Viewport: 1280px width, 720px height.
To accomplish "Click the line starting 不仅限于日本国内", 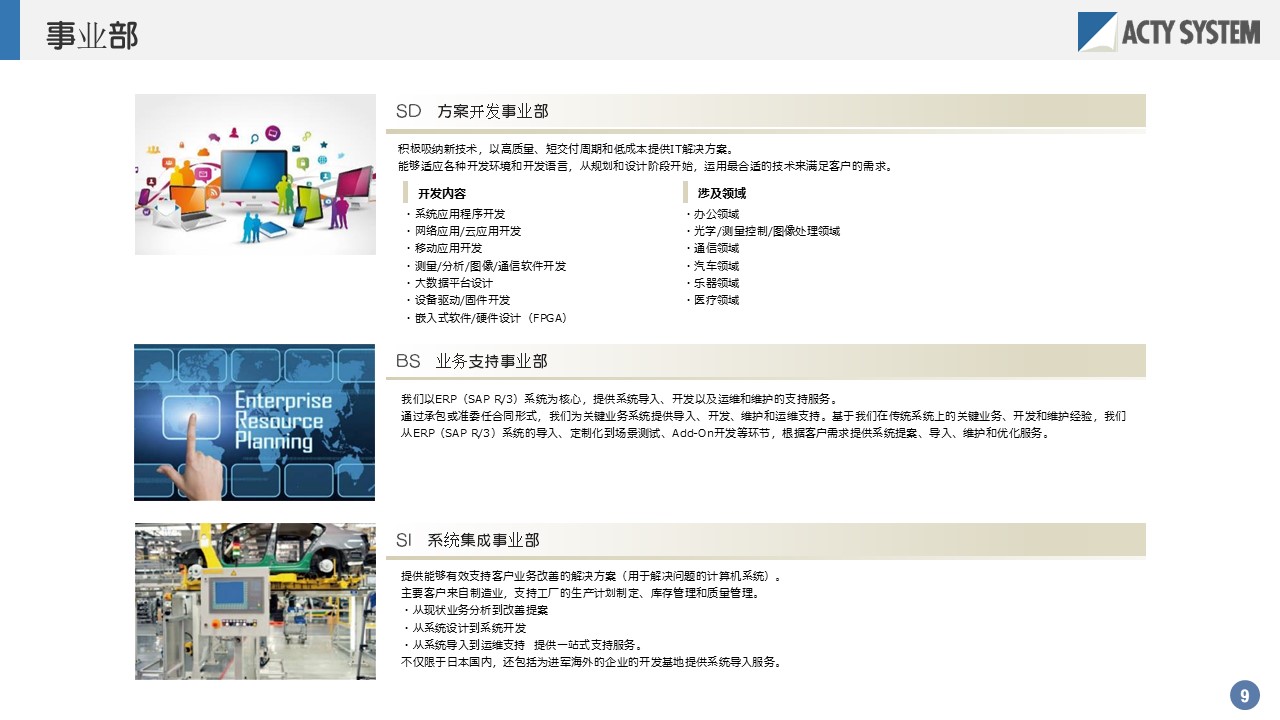I will coord(592,662).
